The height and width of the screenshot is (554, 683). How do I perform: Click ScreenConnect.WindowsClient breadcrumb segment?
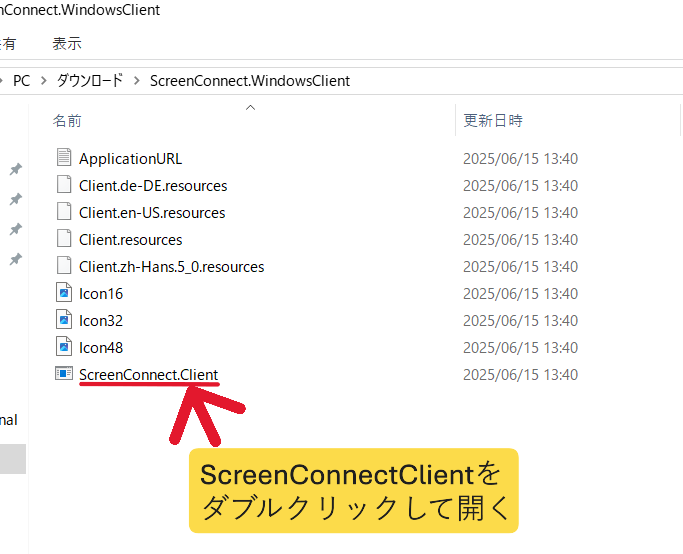coord(250,81)
